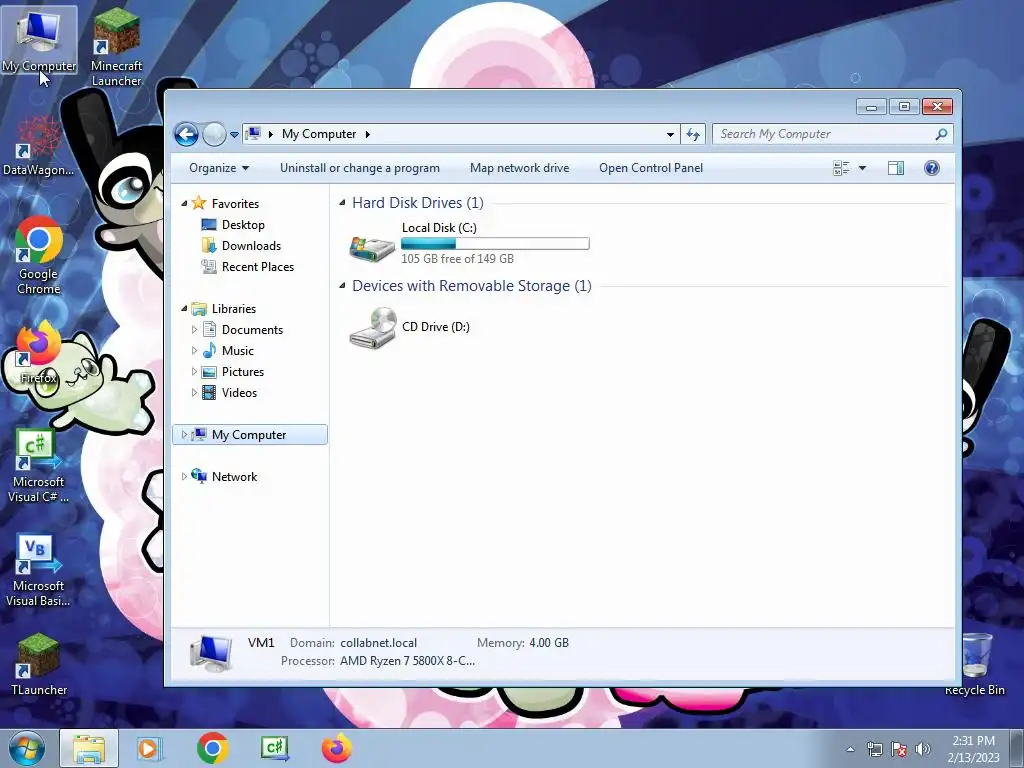Image resolution: width=1024 pixels, height=768 pixels.
Task: Click the Change your view icon
Action: tap(841, 168)
